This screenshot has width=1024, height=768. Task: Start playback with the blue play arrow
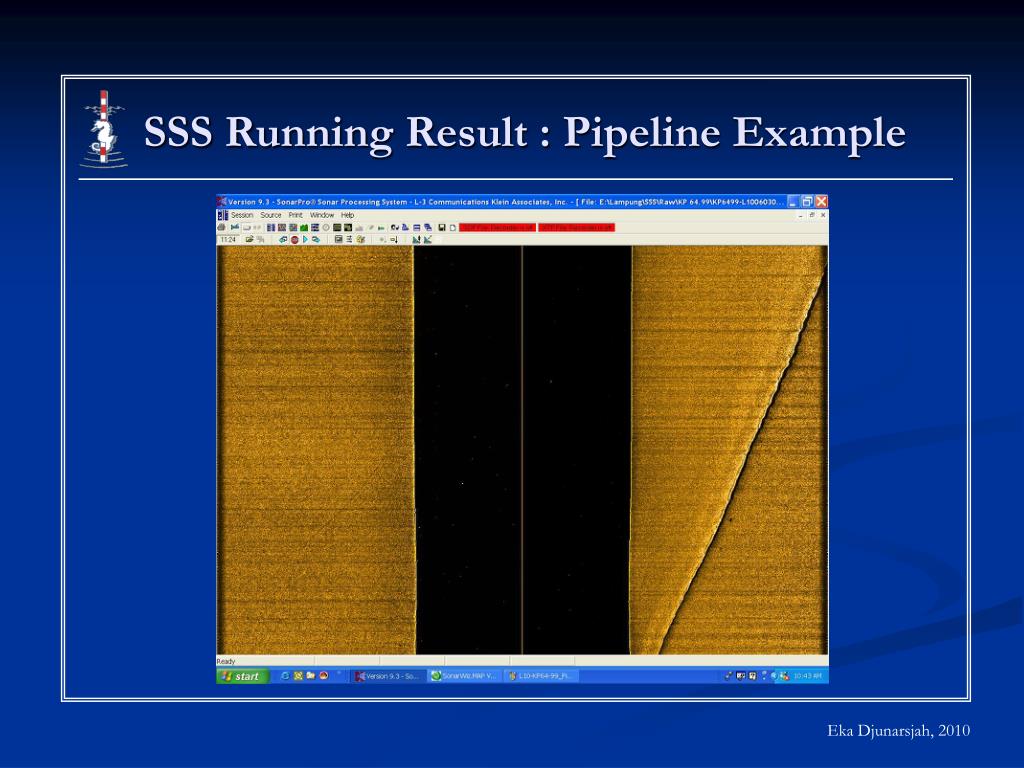click(306, 240)
